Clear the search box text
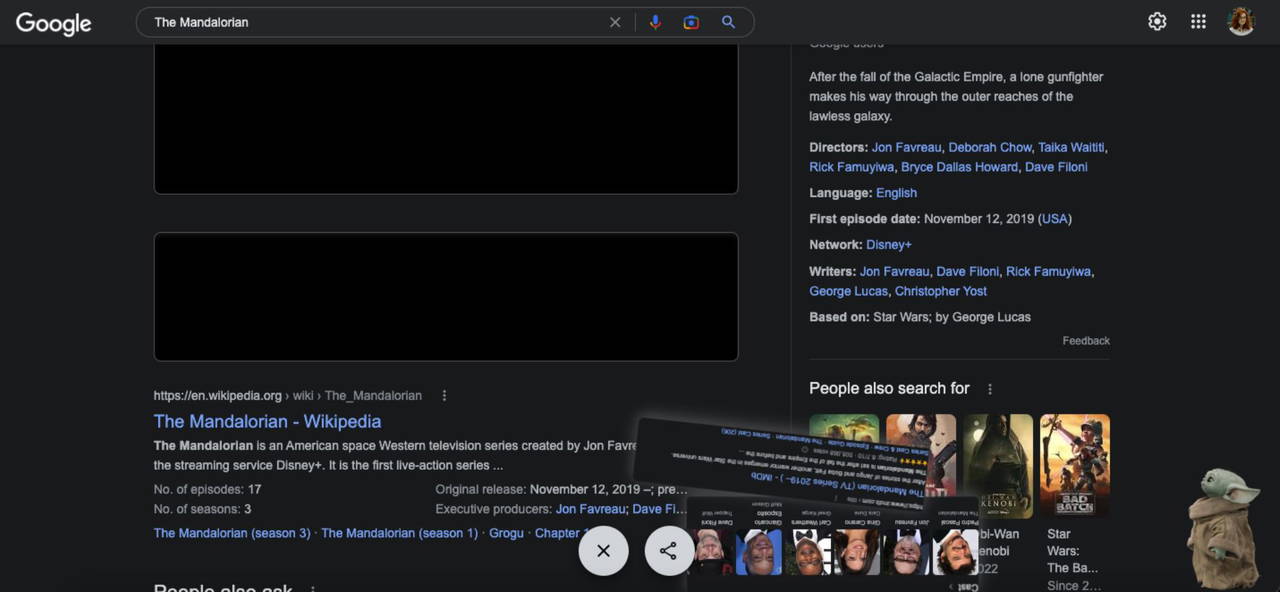Viewport: 1280px width, 592px height. [x=615, y=22]
